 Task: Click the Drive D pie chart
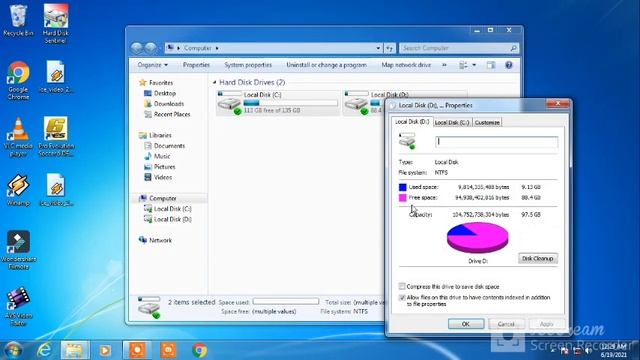478,238
